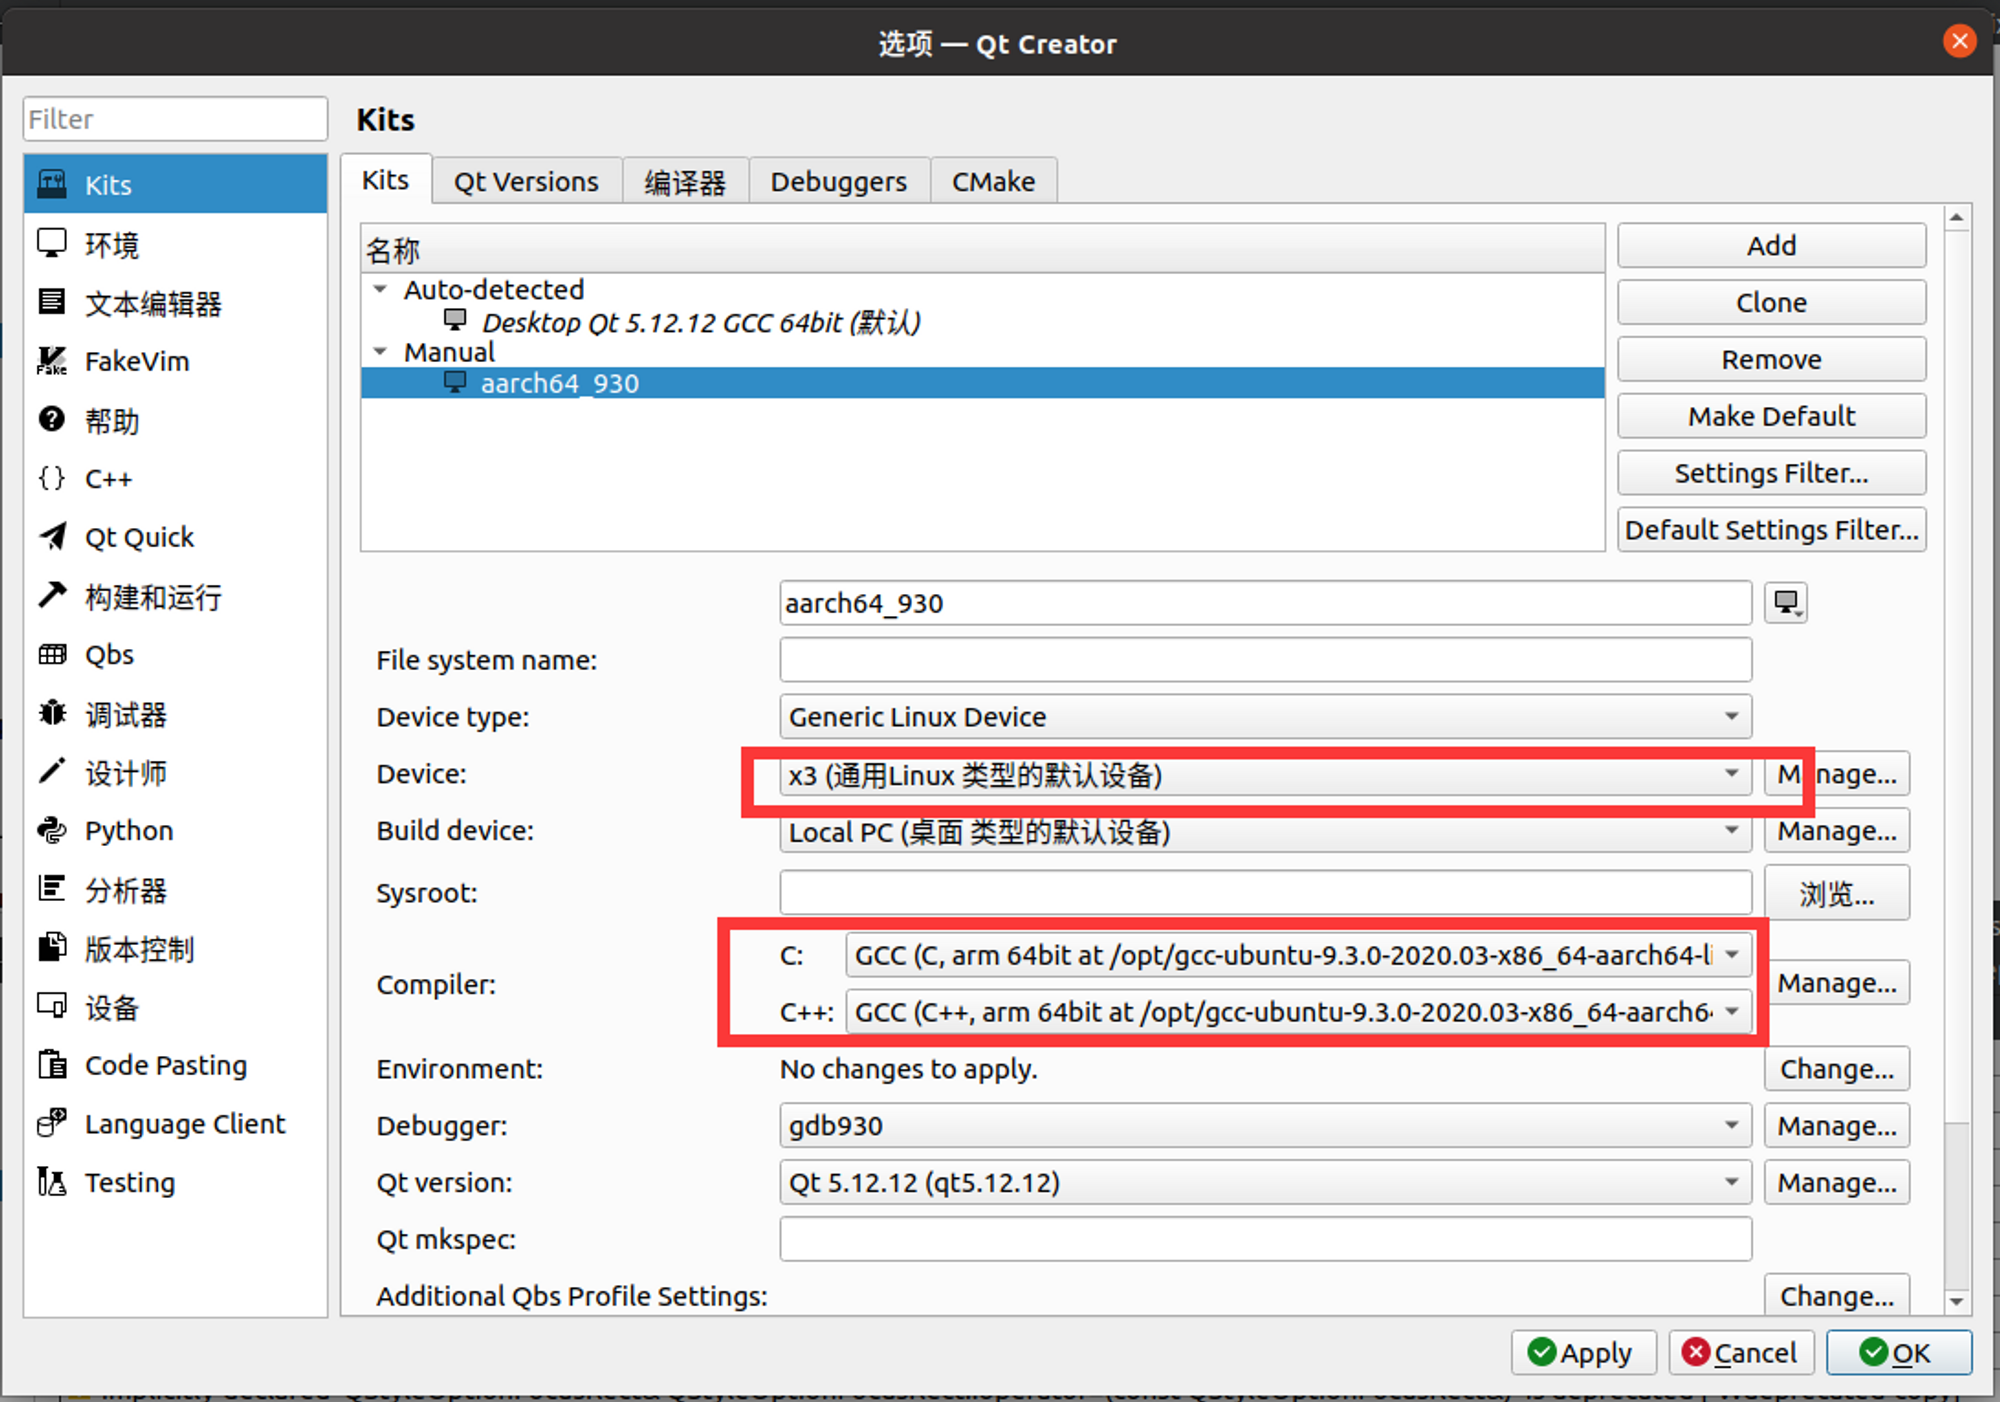
Task: Open C compiler dropdown
Action: 1298,955
